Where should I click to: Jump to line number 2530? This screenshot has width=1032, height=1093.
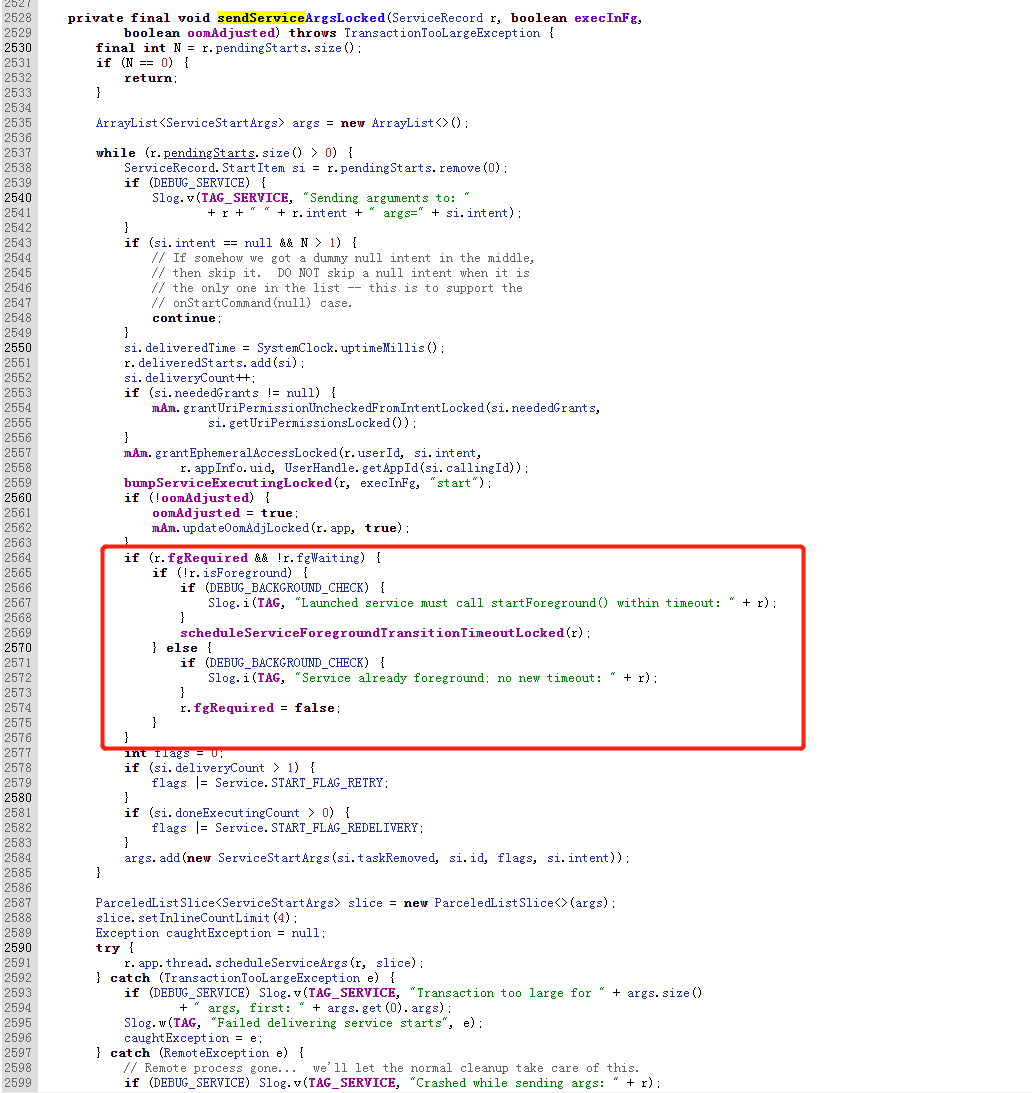pyautogui.click(x=17, y=48)
